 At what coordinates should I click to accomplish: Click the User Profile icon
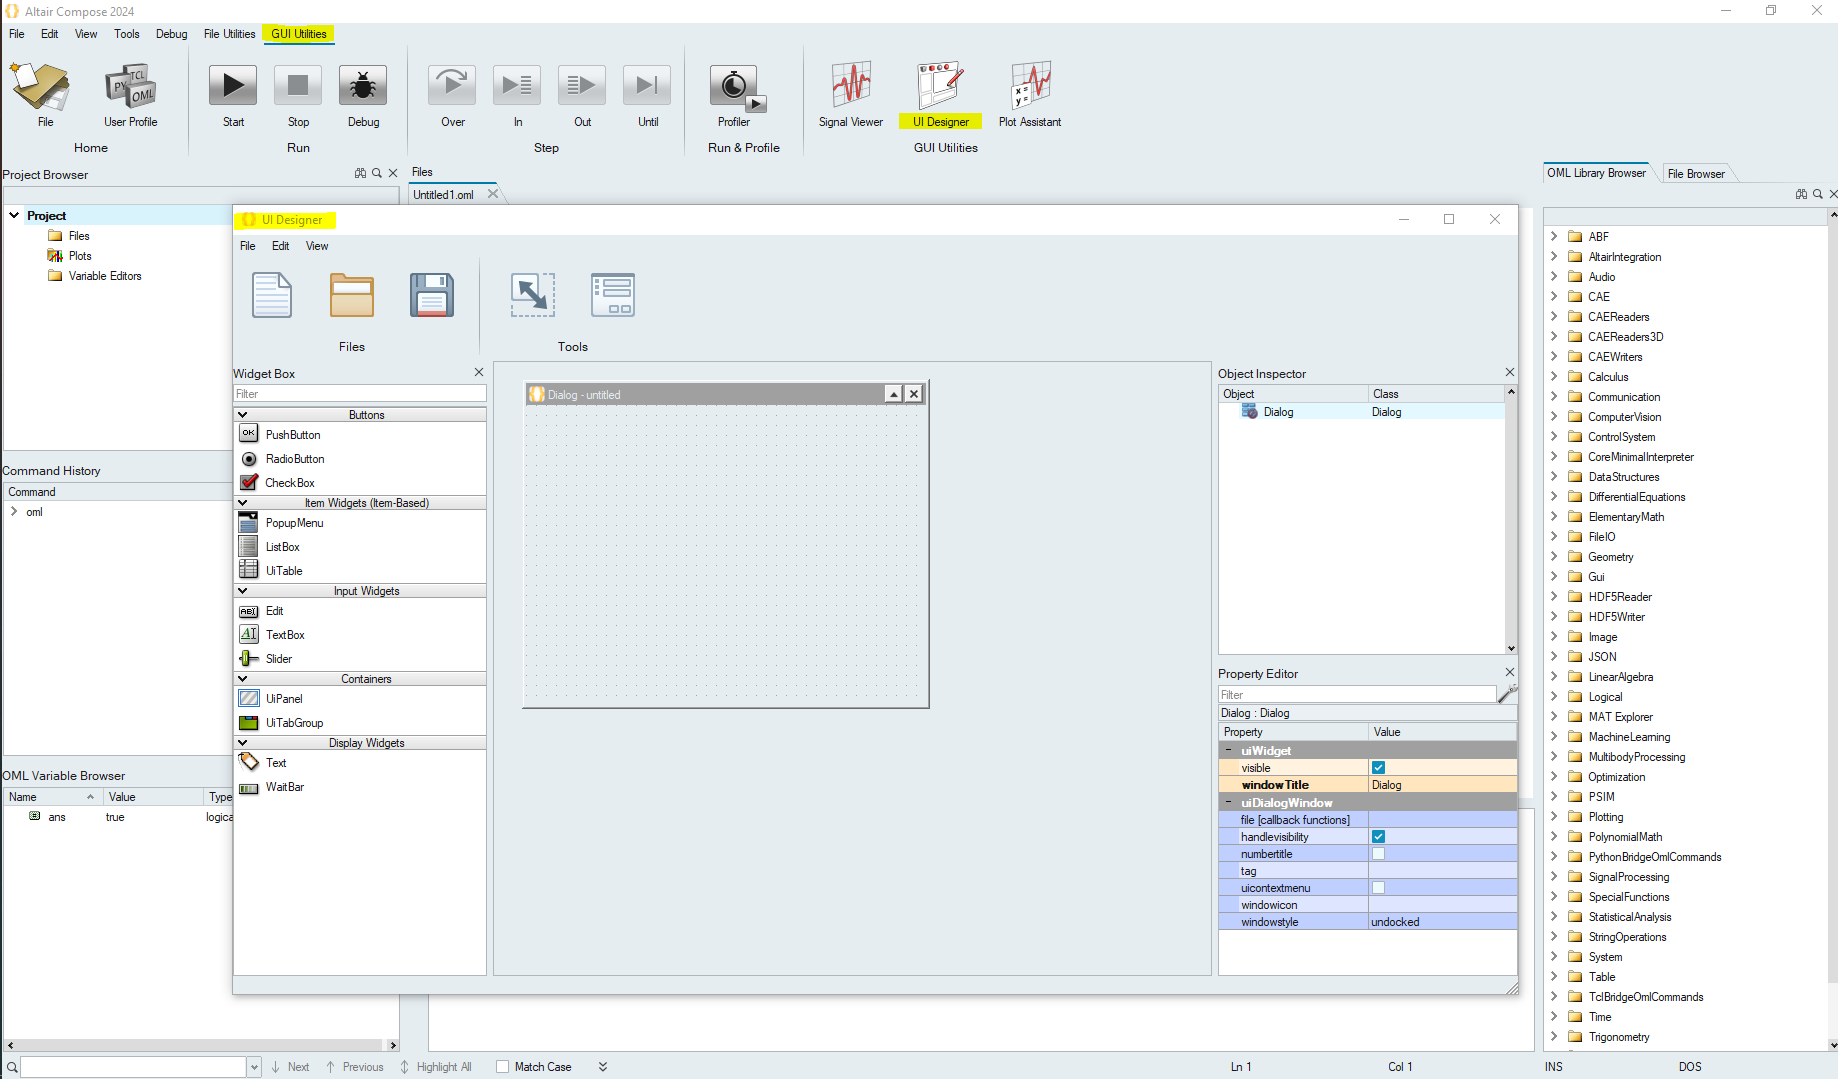click(130, 86)
